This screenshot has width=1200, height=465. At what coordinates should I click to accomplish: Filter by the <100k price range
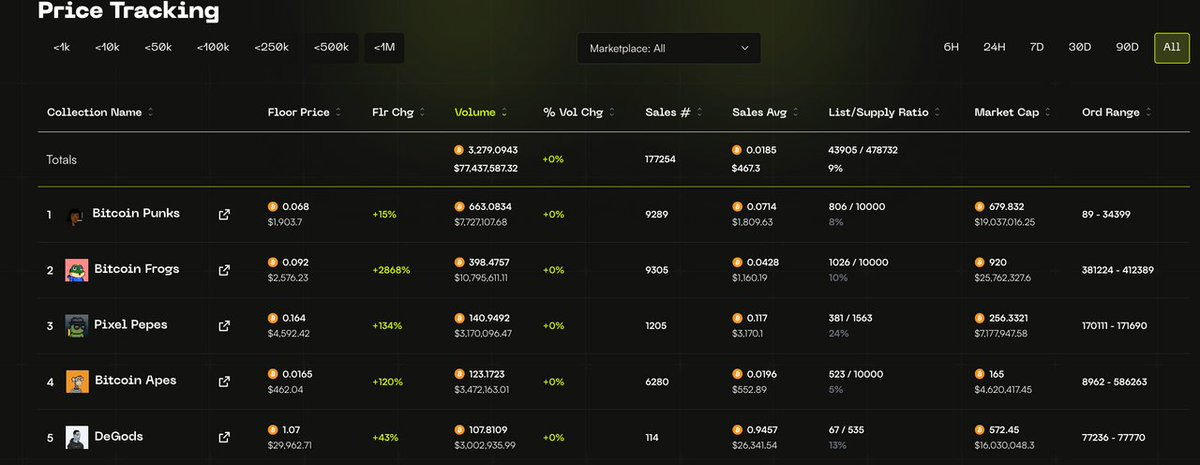pyautogui.click(x=213, y=47)
